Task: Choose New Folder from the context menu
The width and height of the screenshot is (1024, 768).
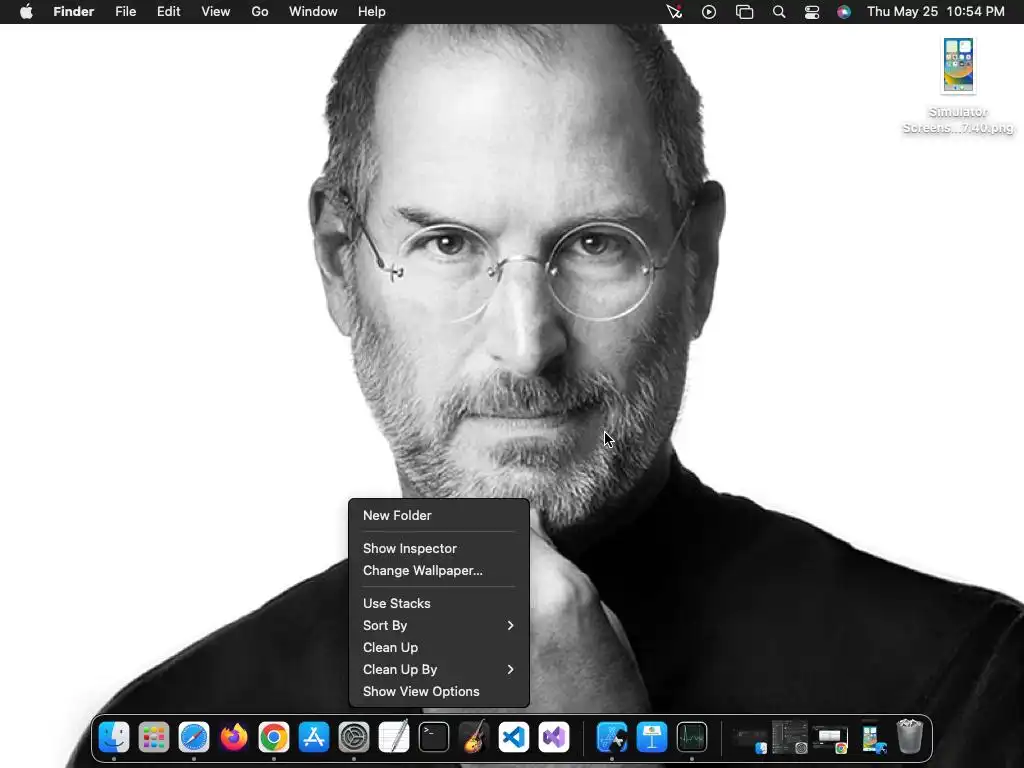Action: tap(439, 515)
